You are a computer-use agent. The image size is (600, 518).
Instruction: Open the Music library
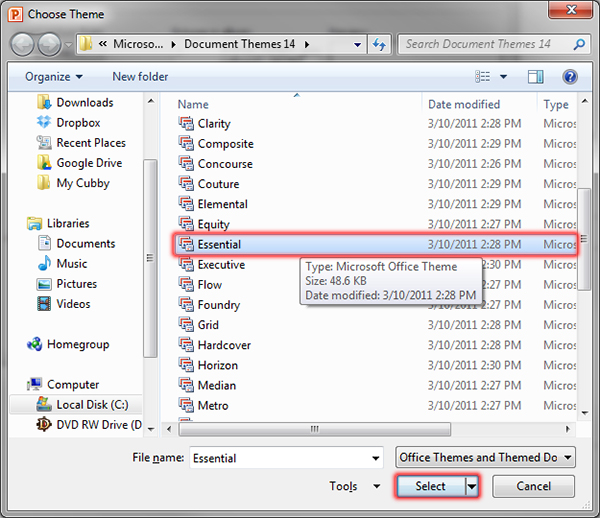pyautogui.click(x=63, y=264)
